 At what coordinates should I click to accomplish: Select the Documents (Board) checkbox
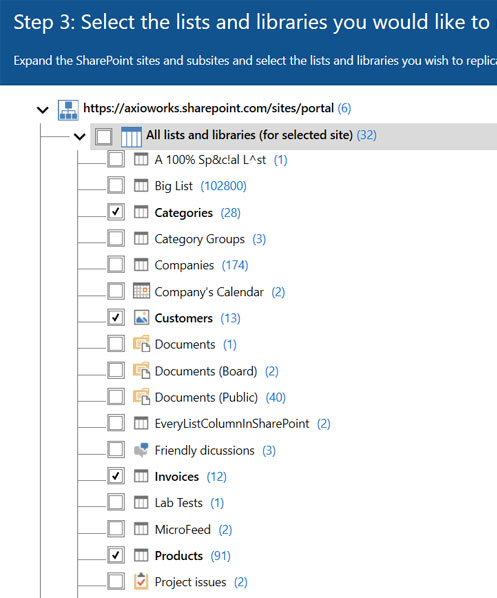pyautogui.click(x=116, y=370)
